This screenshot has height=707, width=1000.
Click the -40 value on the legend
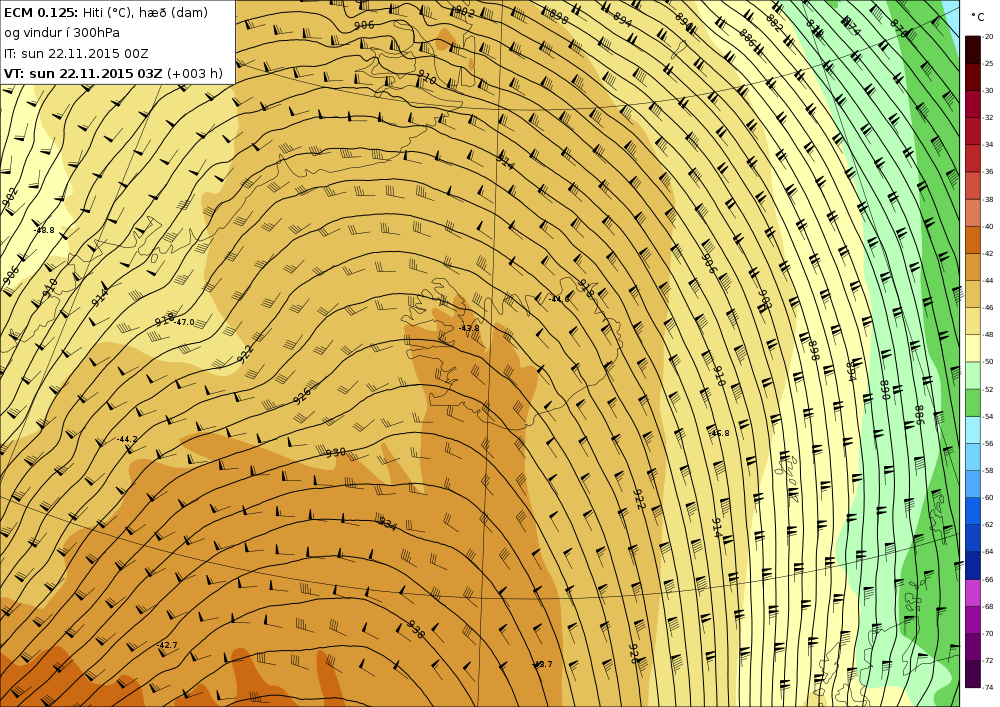[x=988, y=226]
